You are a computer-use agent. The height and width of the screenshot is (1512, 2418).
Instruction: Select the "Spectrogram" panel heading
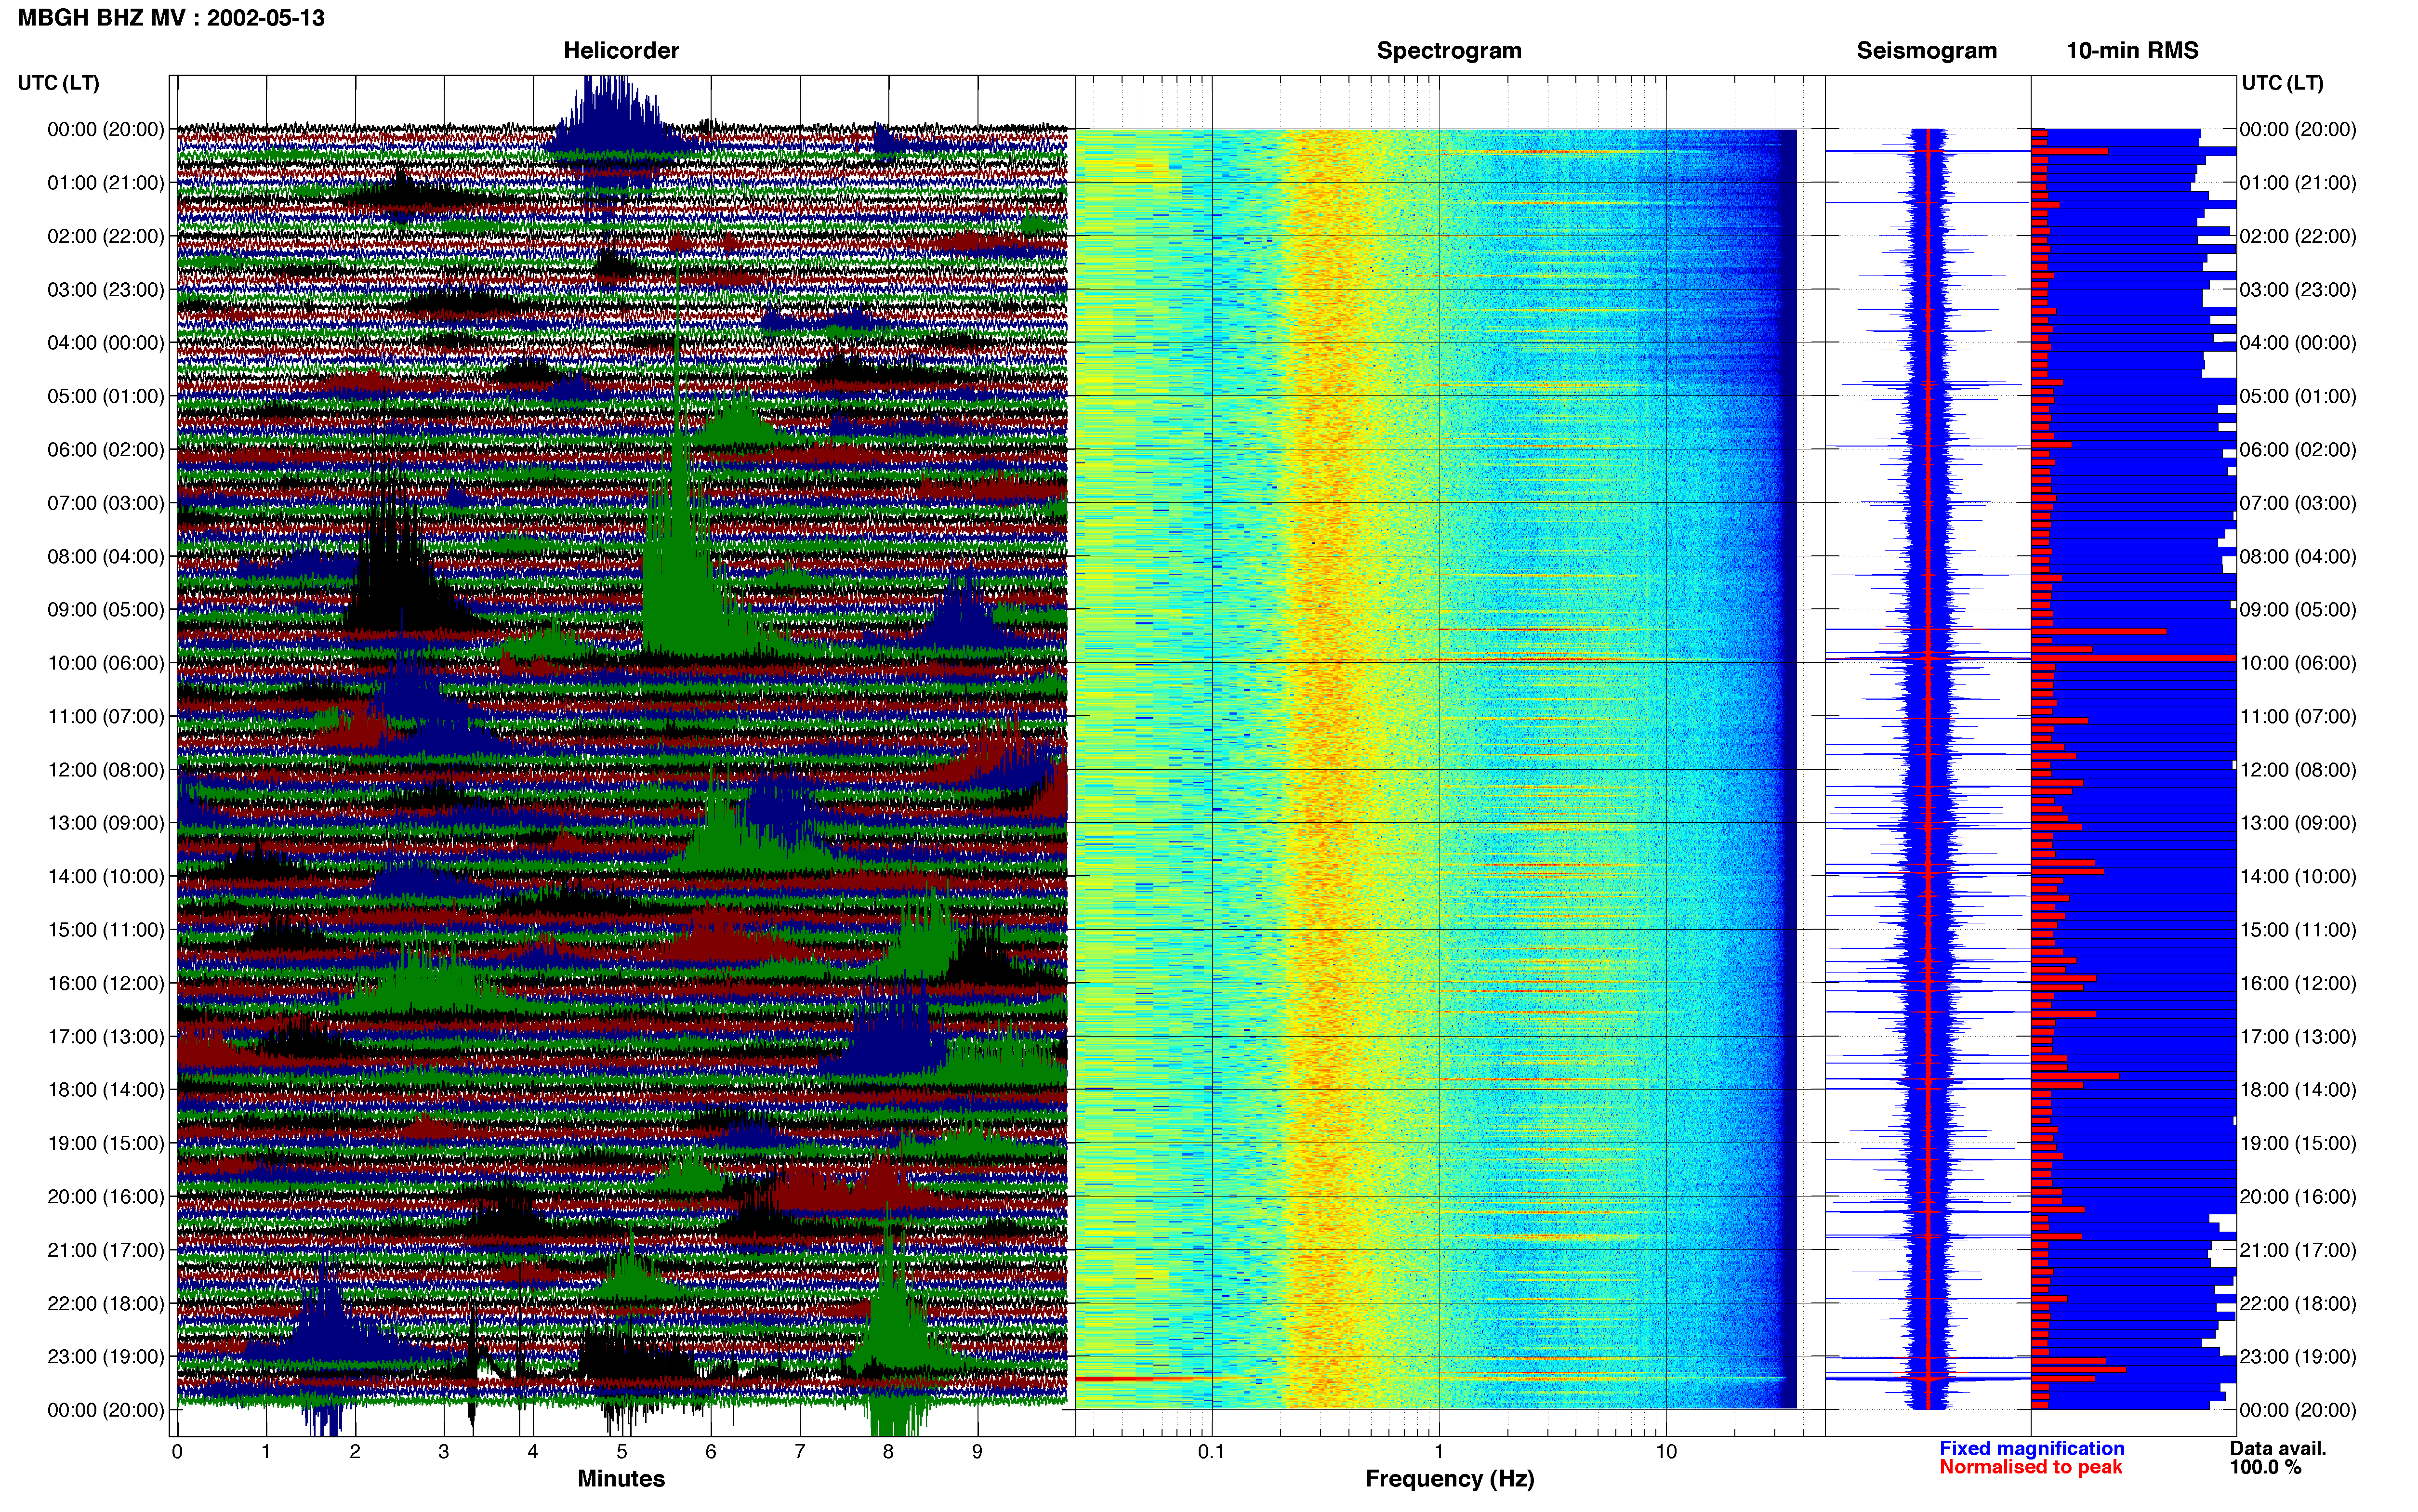[x=1449, y=51]
